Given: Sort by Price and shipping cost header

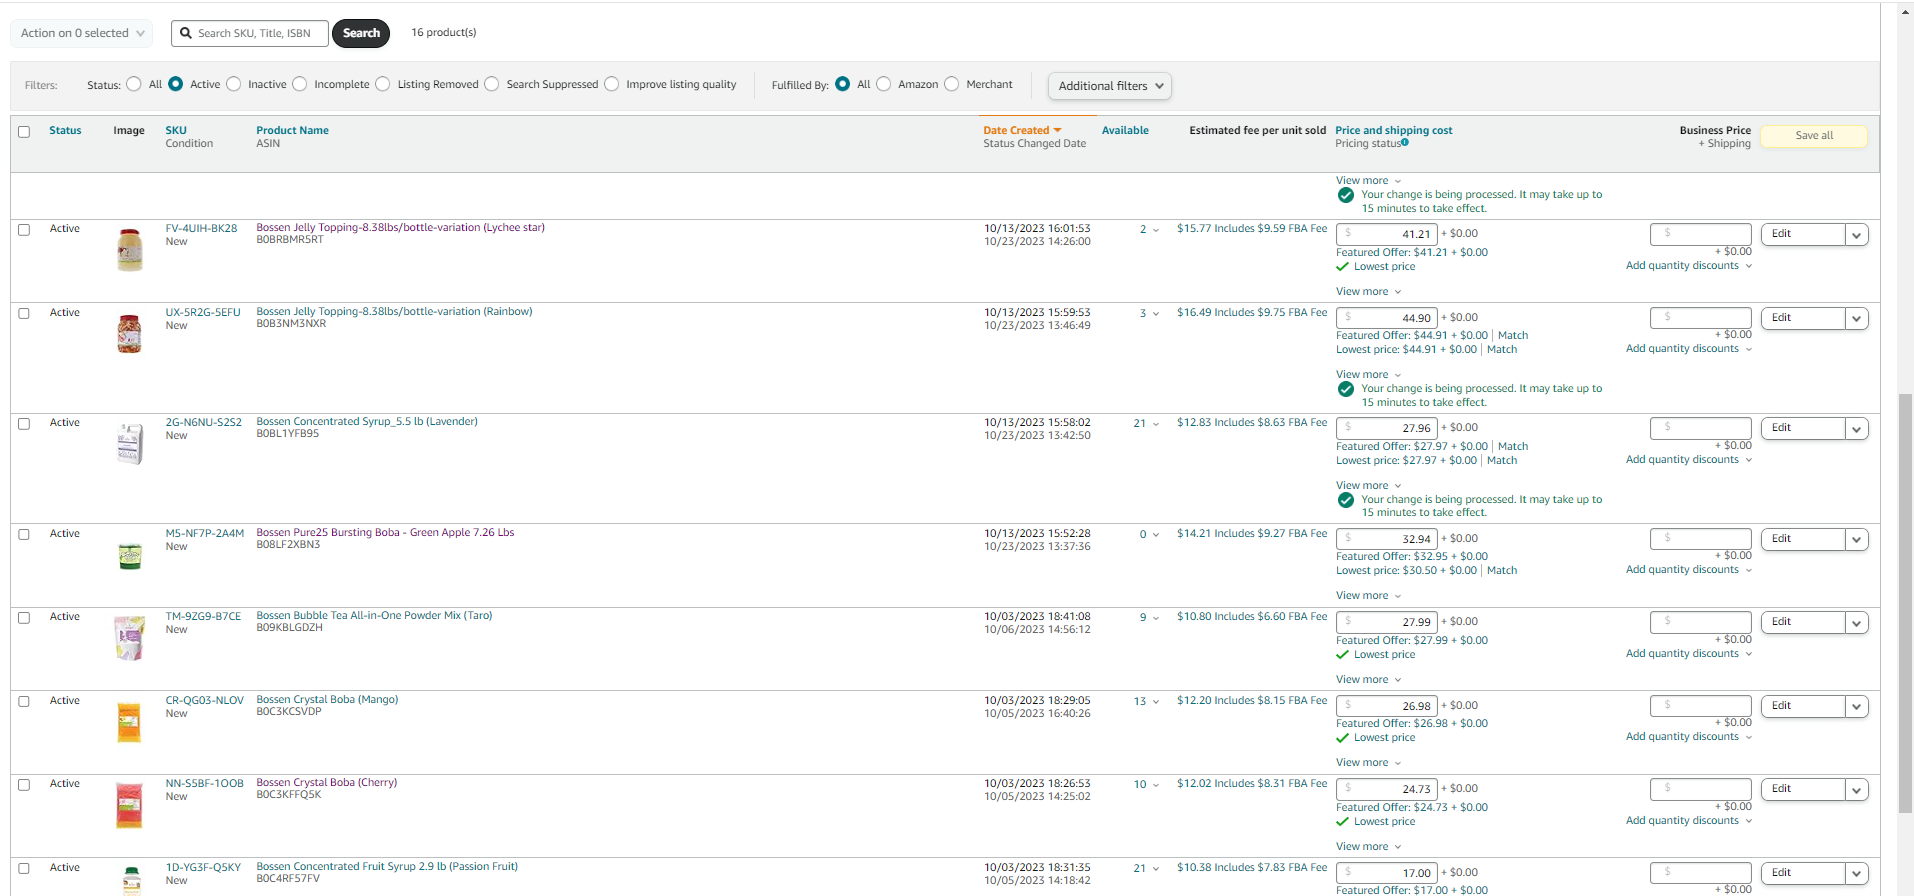Looking at the screenshot, I should point(1393,131).
